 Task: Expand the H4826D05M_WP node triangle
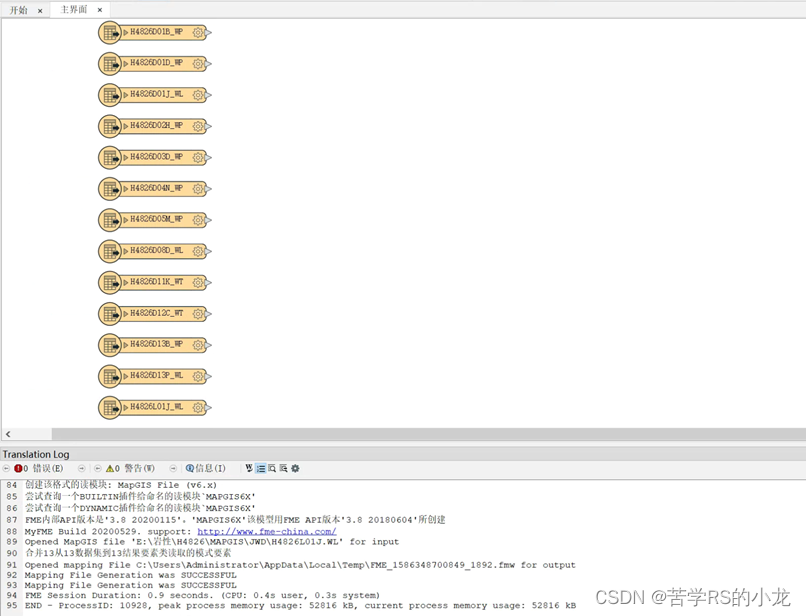pyautogui.click(x=124, y=220)
